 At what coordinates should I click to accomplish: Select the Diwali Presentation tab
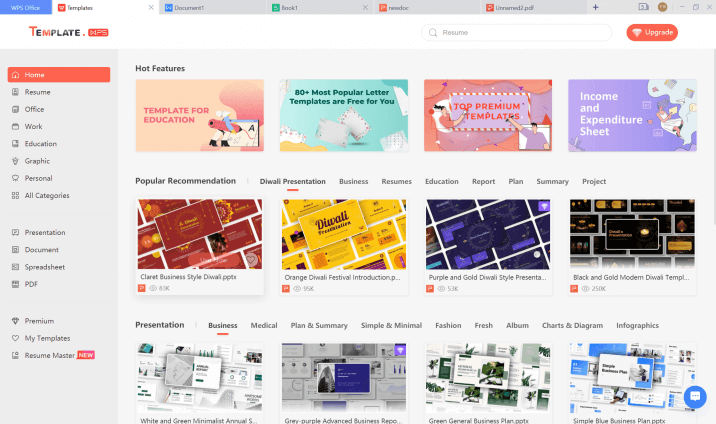(x=292, y=182)
